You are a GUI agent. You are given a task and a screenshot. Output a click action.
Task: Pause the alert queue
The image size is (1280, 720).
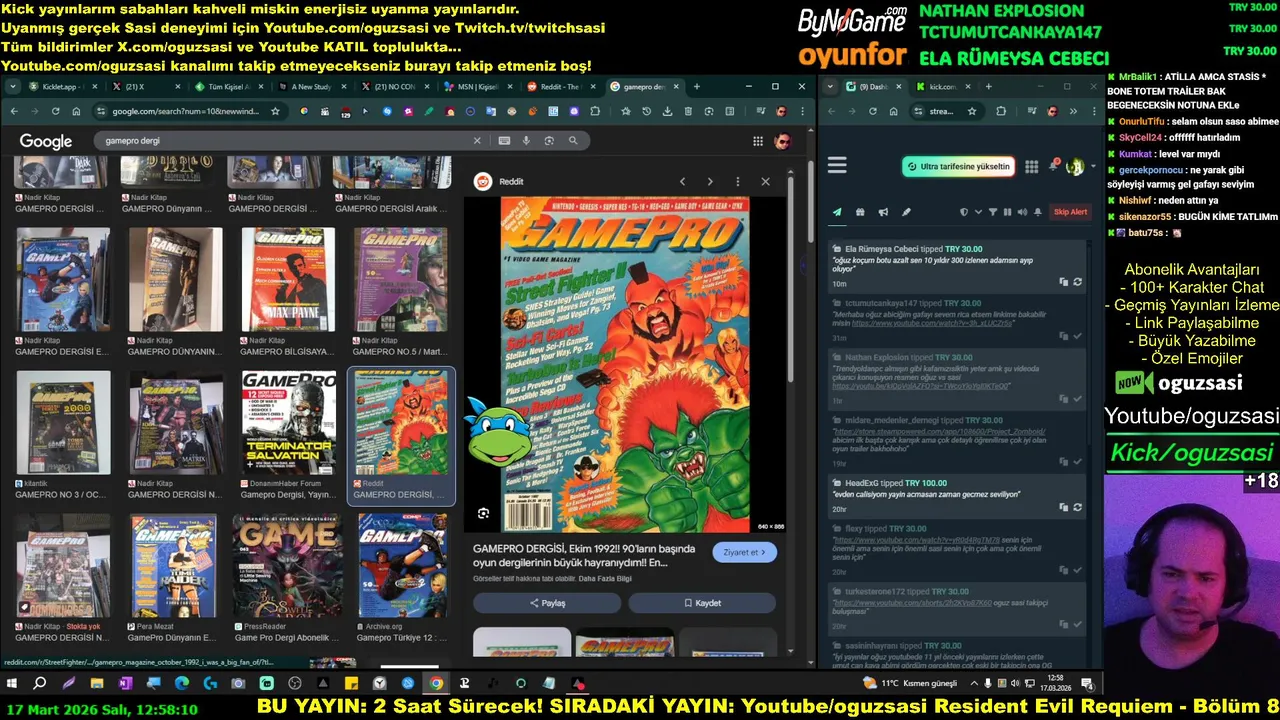(1007, 212)
